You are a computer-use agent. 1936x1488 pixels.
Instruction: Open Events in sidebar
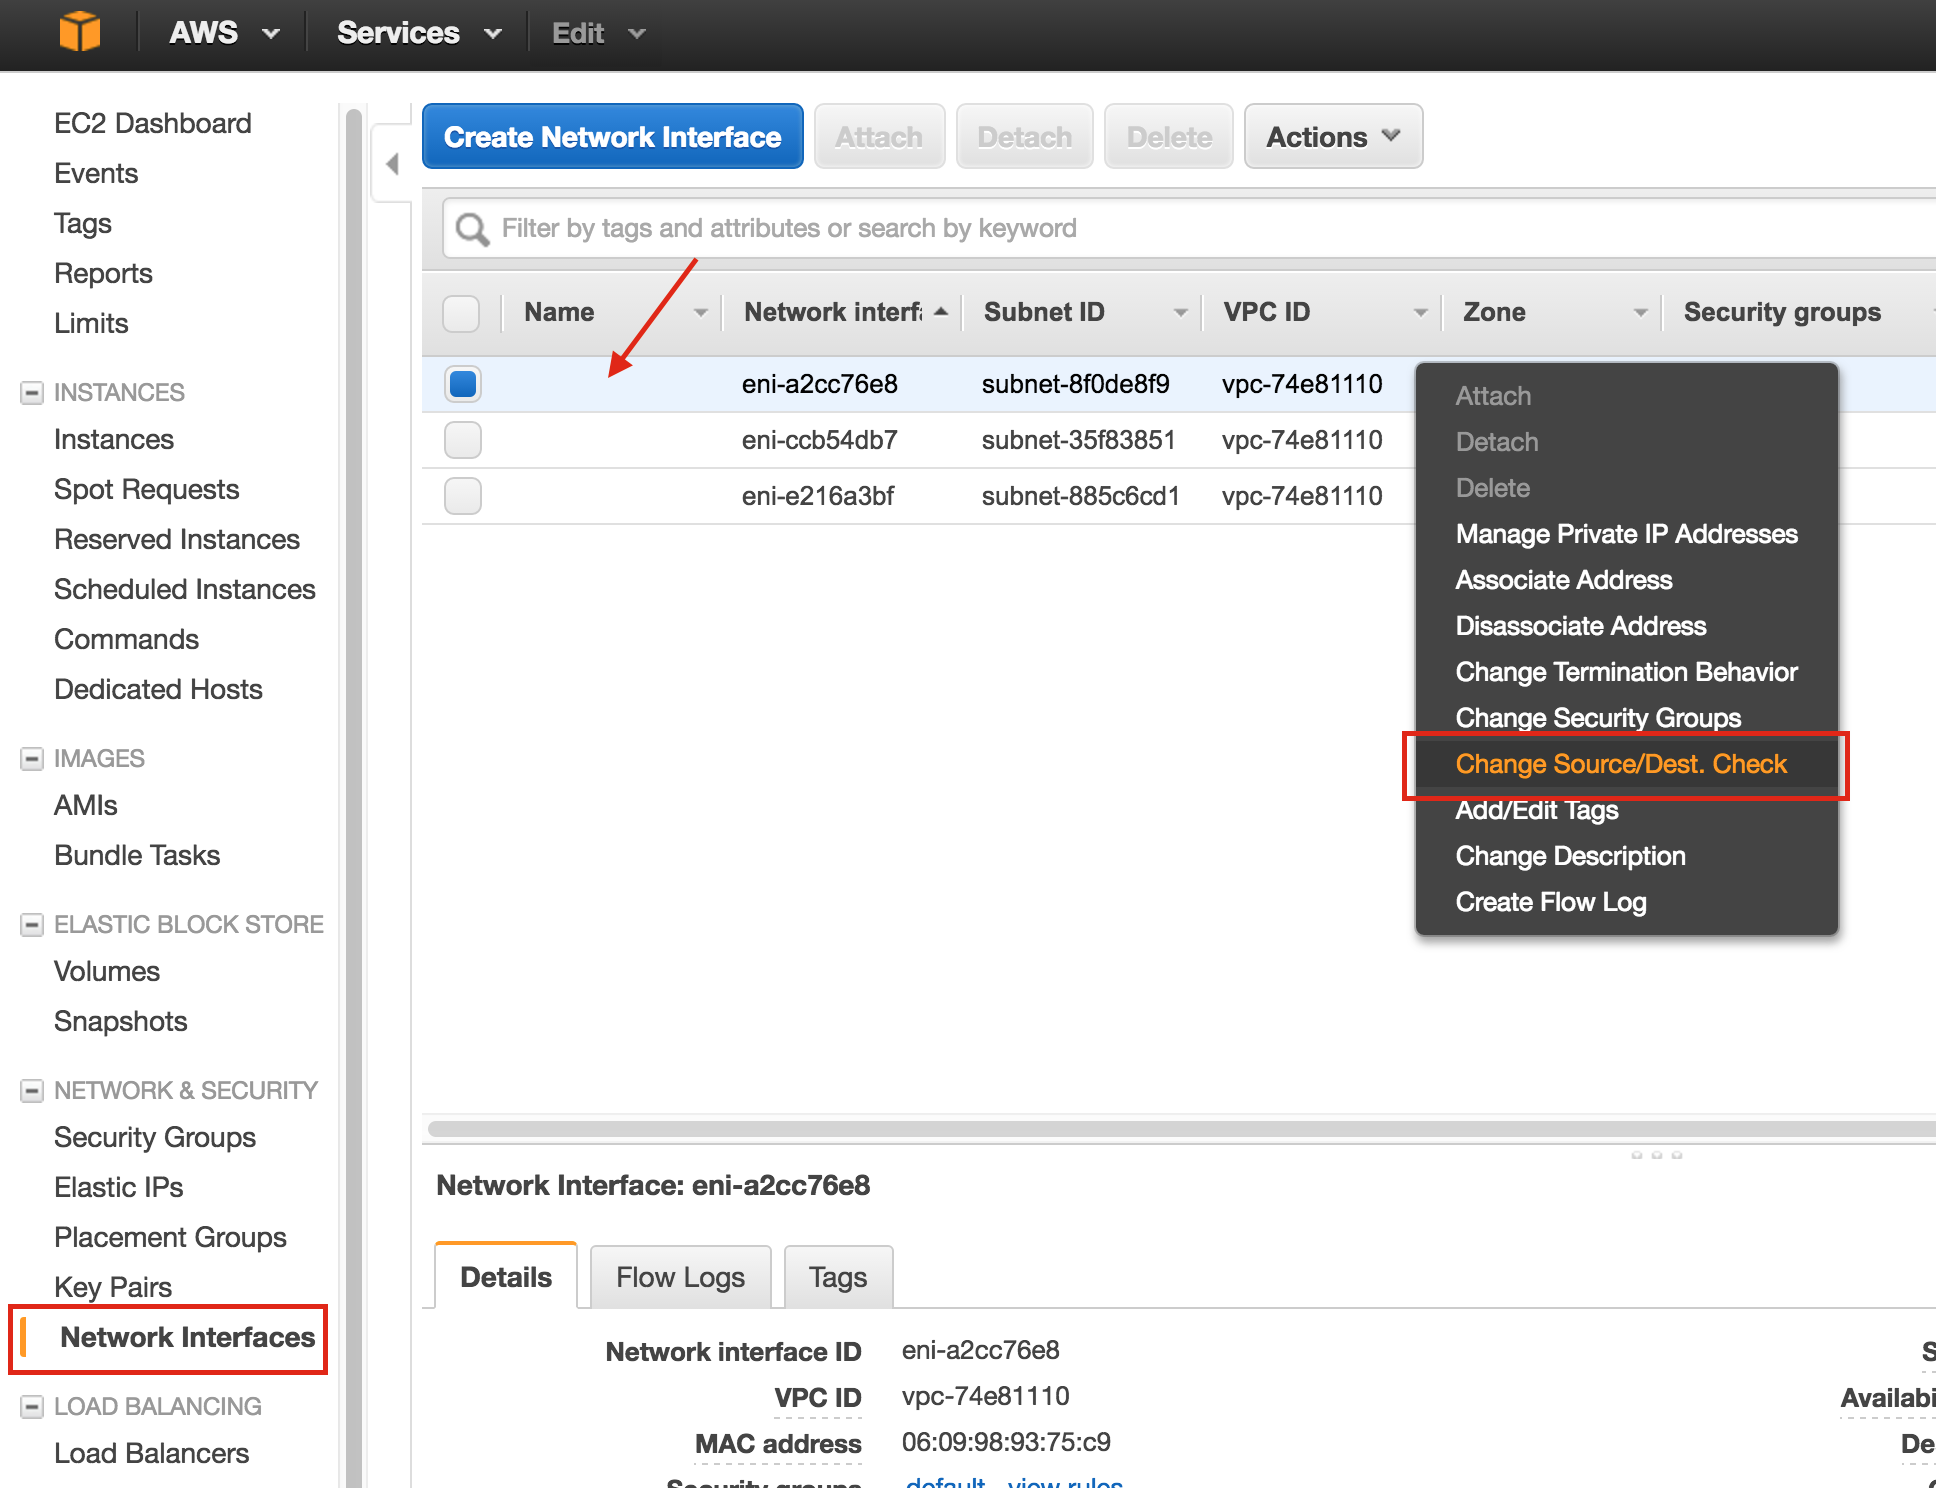96,173
